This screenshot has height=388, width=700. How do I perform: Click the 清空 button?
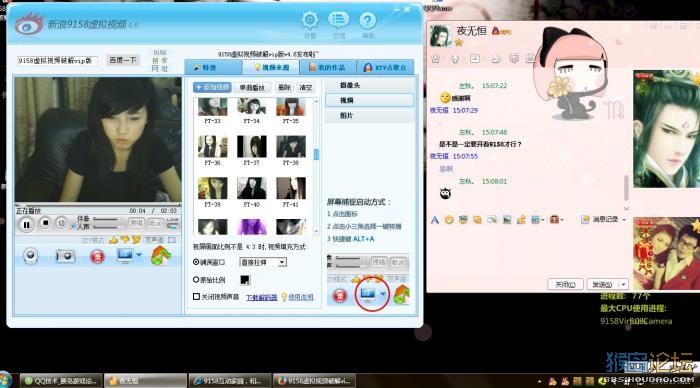tap(306, 88)
